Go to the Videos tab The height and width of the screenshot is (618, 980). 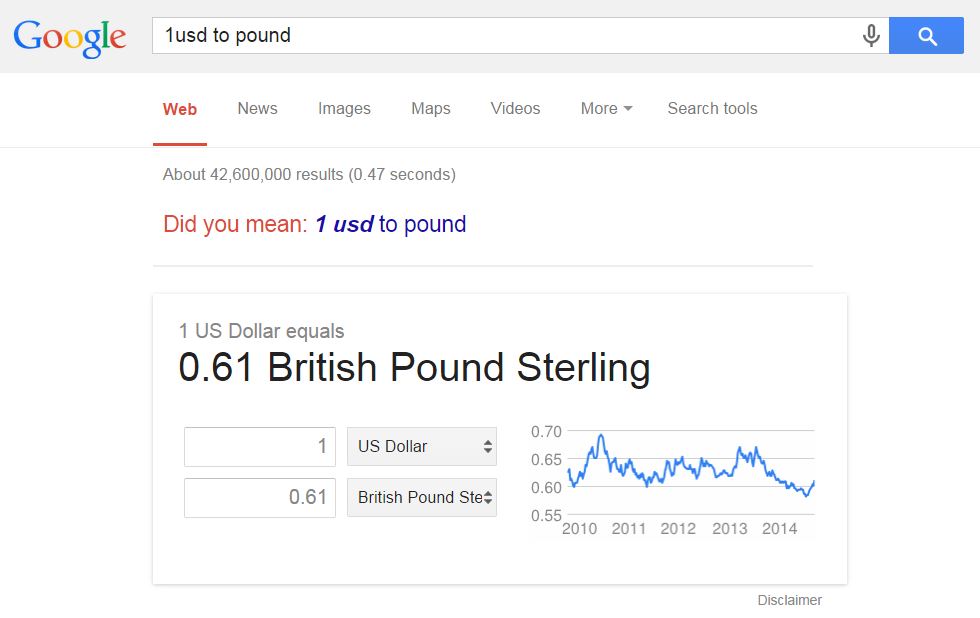click(x=515, y=109)
